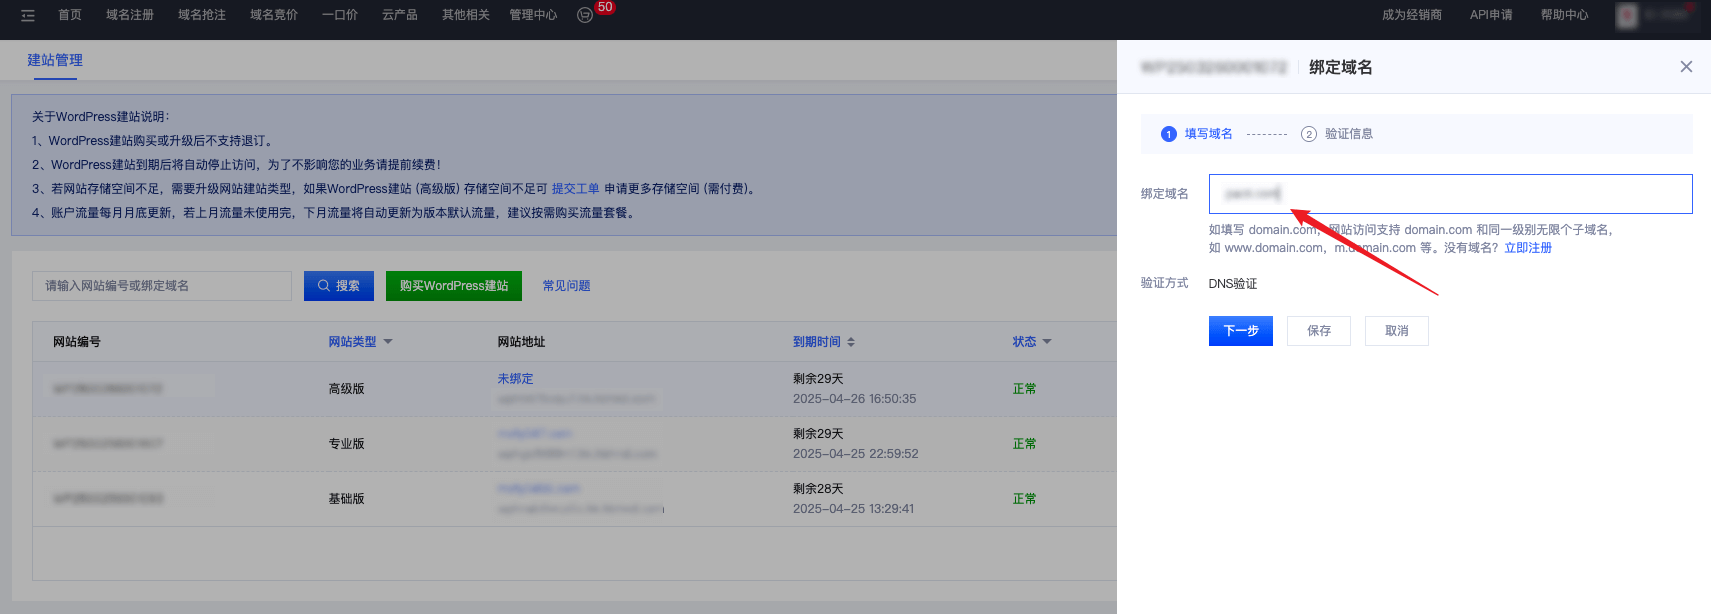Toggle the hamburger menu icon in the top bar

28,15
